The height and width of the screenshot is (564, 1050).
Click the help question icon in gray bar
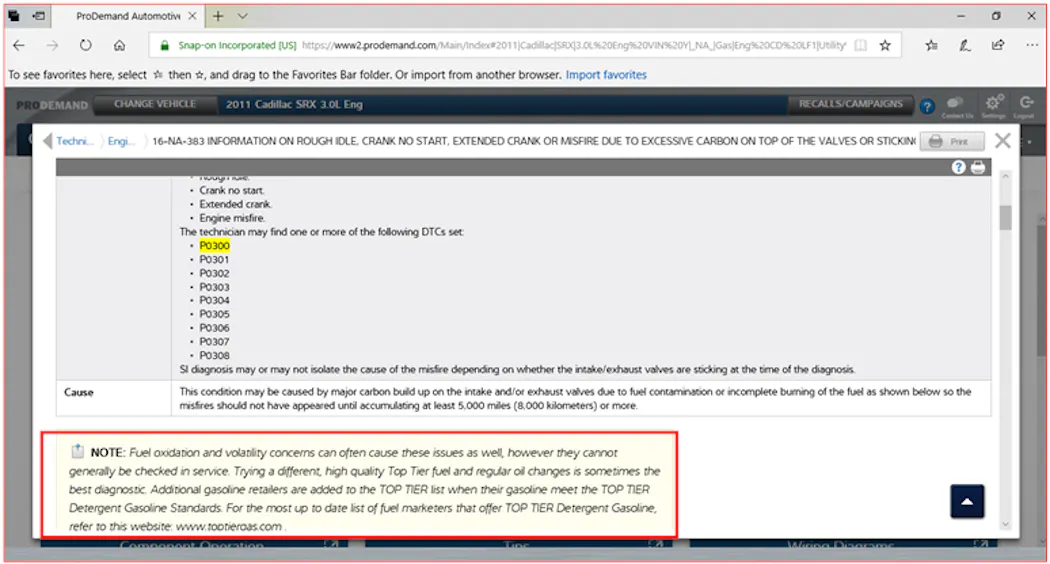(959, 167)
